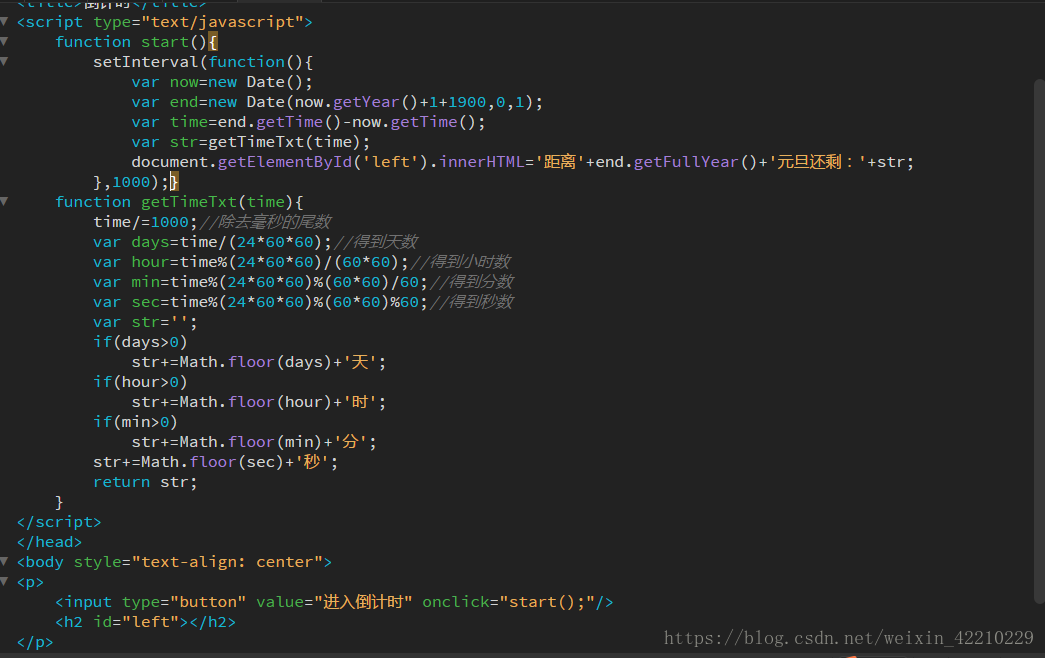Click "str+=Math.floor(days)+'天';" line
1045x658 pixels.
point(259,362)
